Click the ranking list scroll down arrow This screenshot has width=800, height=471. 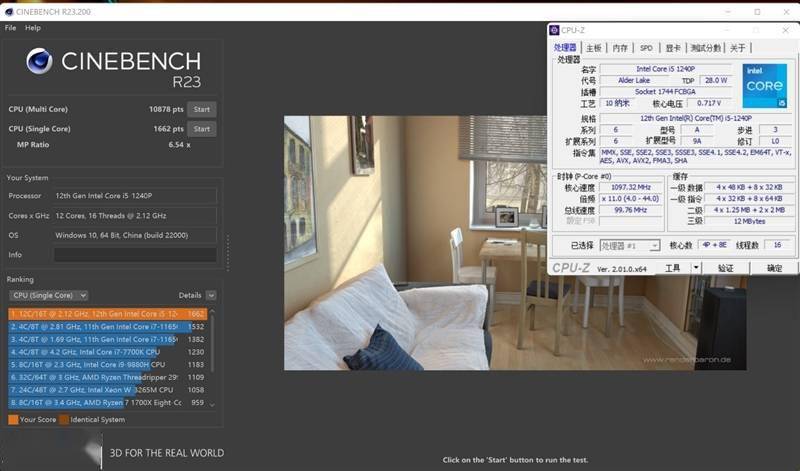[x=212, y=405]
